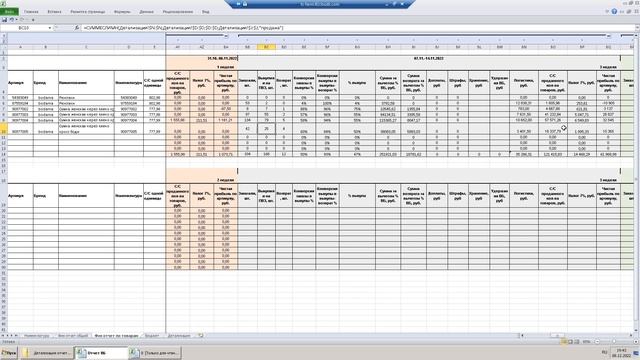This screenshot has height=360, width=640.
Task: Click the zoom slider handle
Action: (x=613, y=342)
